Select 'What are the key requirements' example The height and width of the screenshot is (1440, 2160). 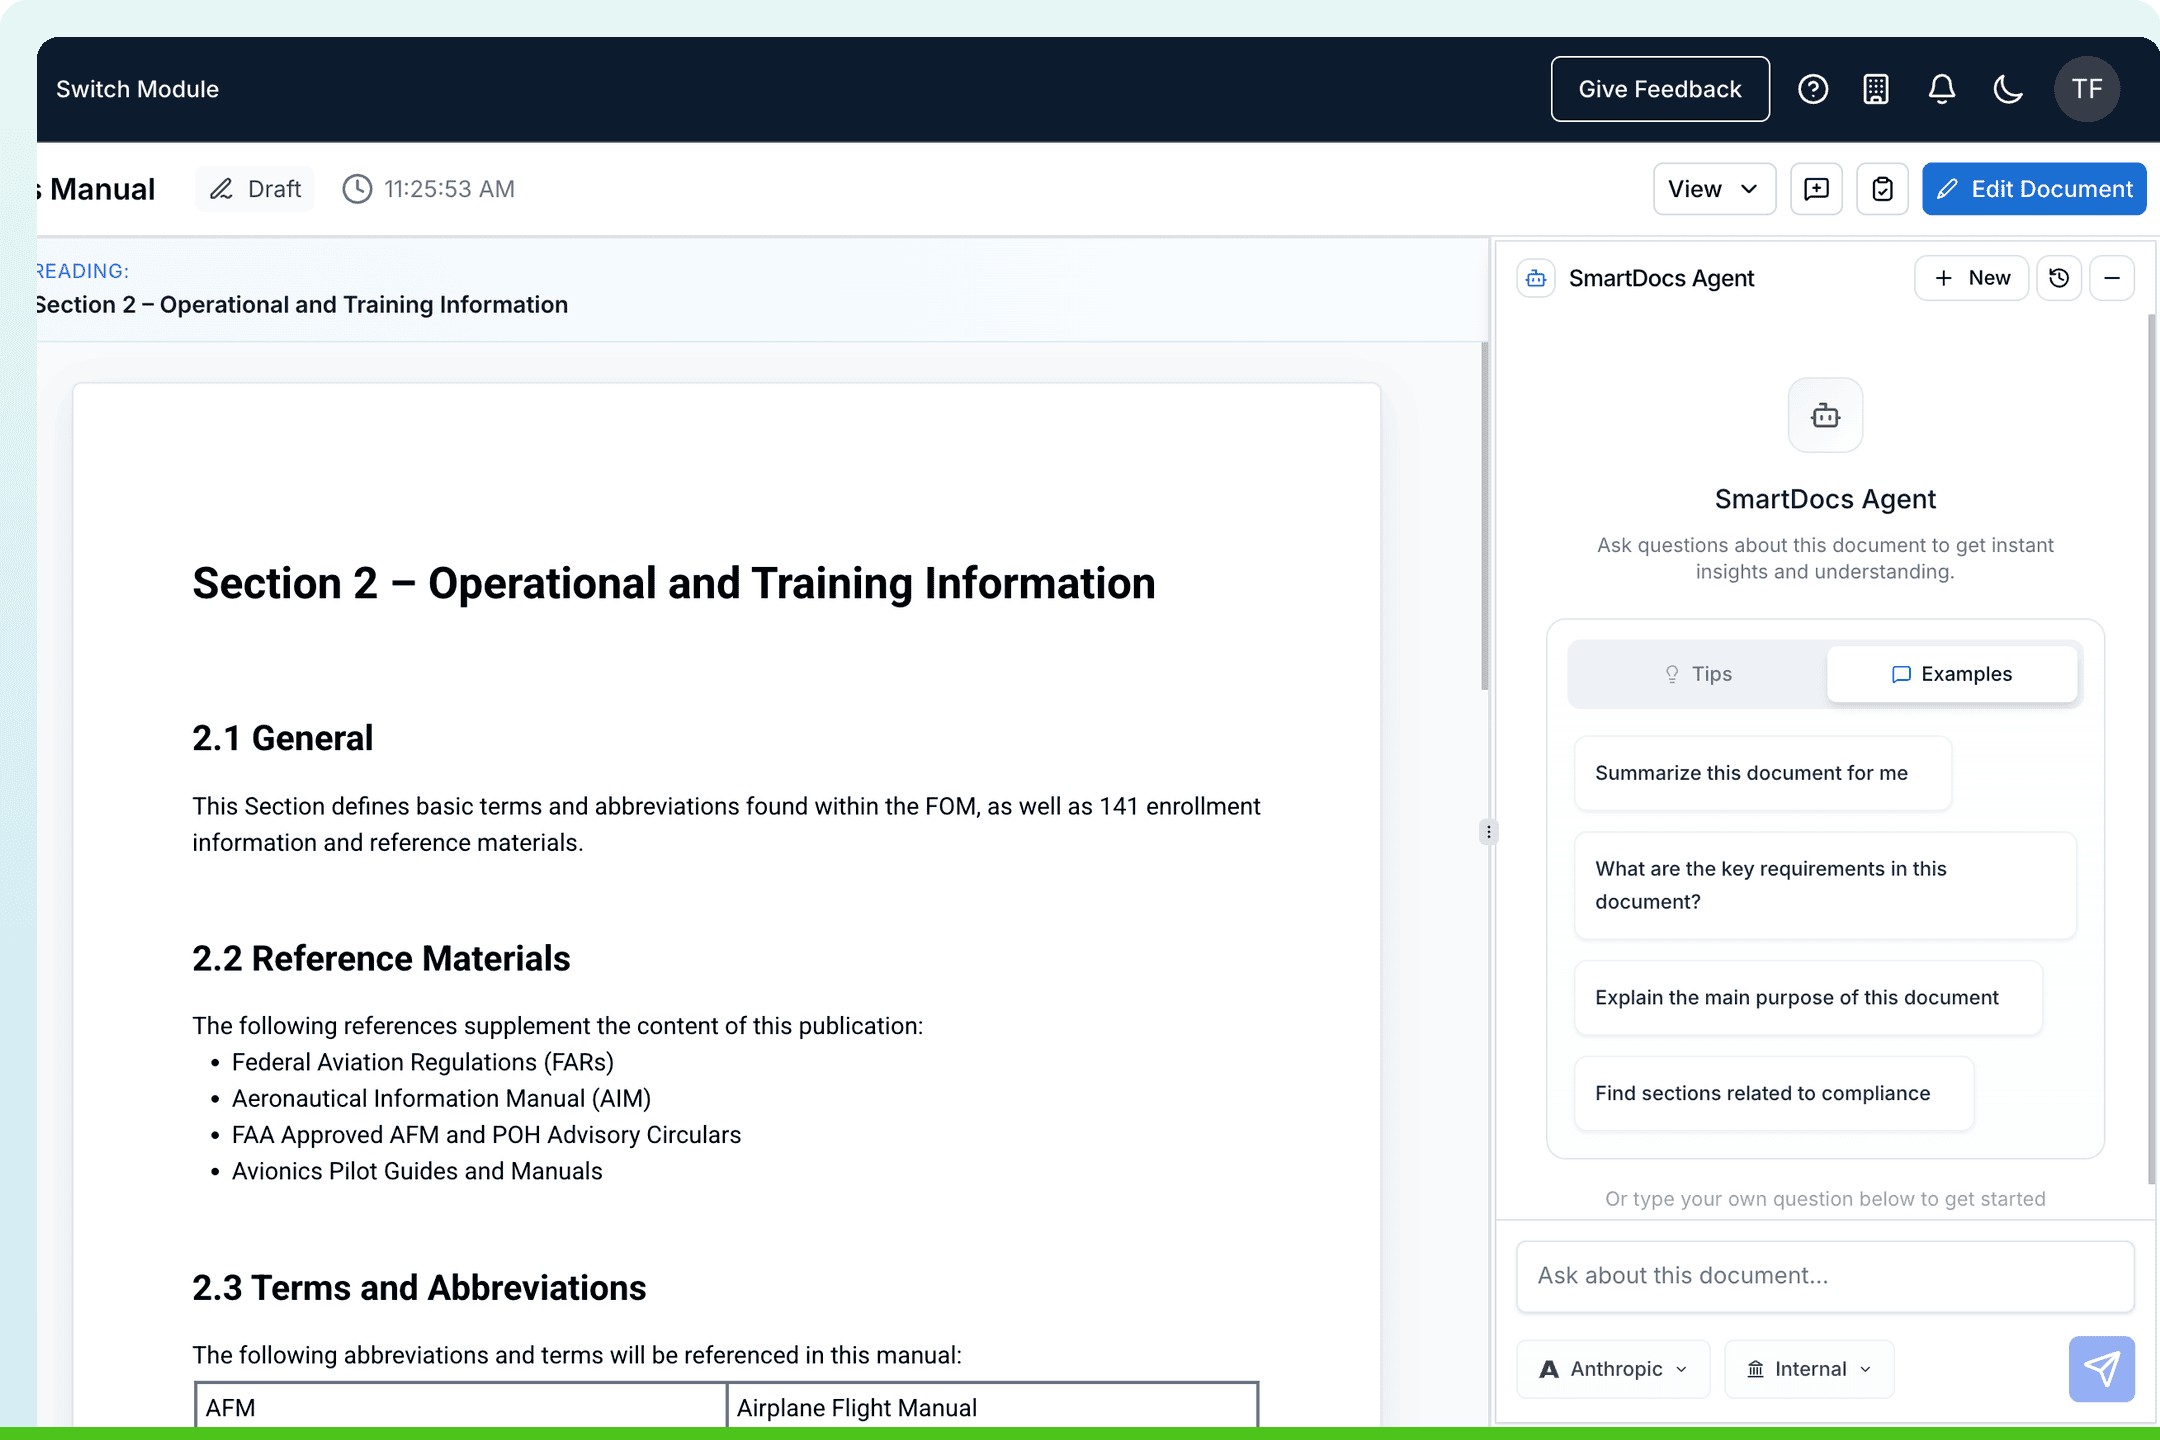[x=1825, y=885]
